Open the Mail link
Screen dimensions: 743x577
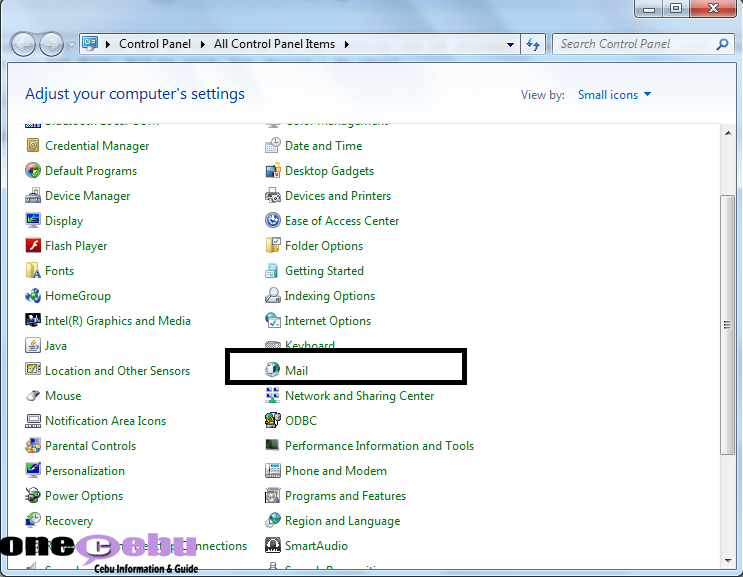pos(296,370)
